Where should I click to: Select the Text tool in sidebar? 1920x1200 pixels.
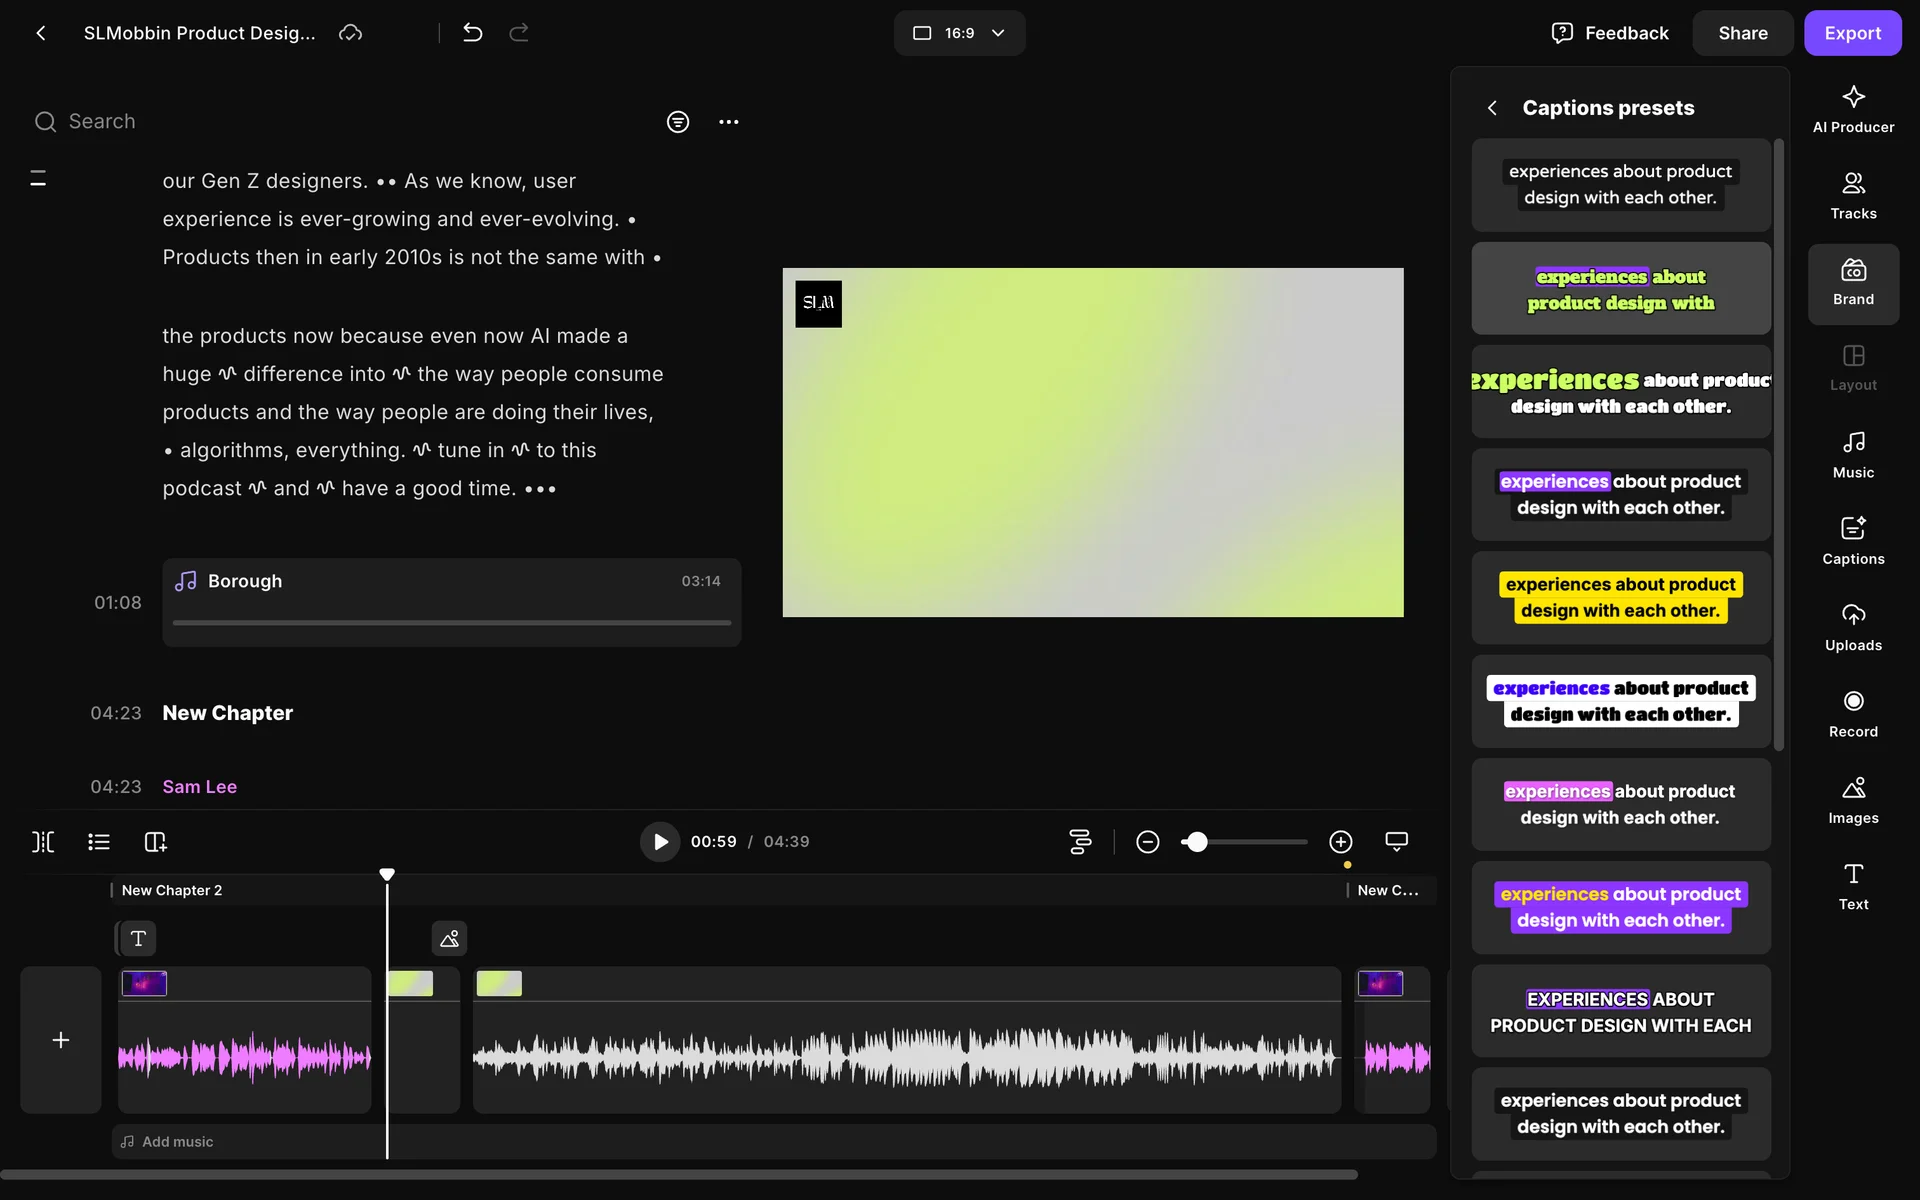1852,886
